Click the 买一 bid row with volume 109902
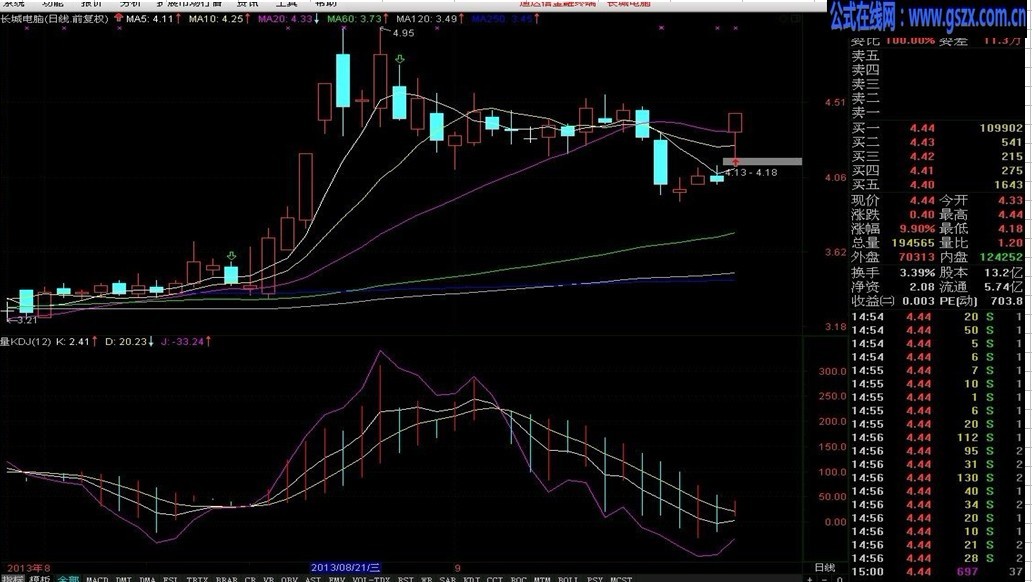This screenshot has width=1032, height=582. tap(937, 128)
